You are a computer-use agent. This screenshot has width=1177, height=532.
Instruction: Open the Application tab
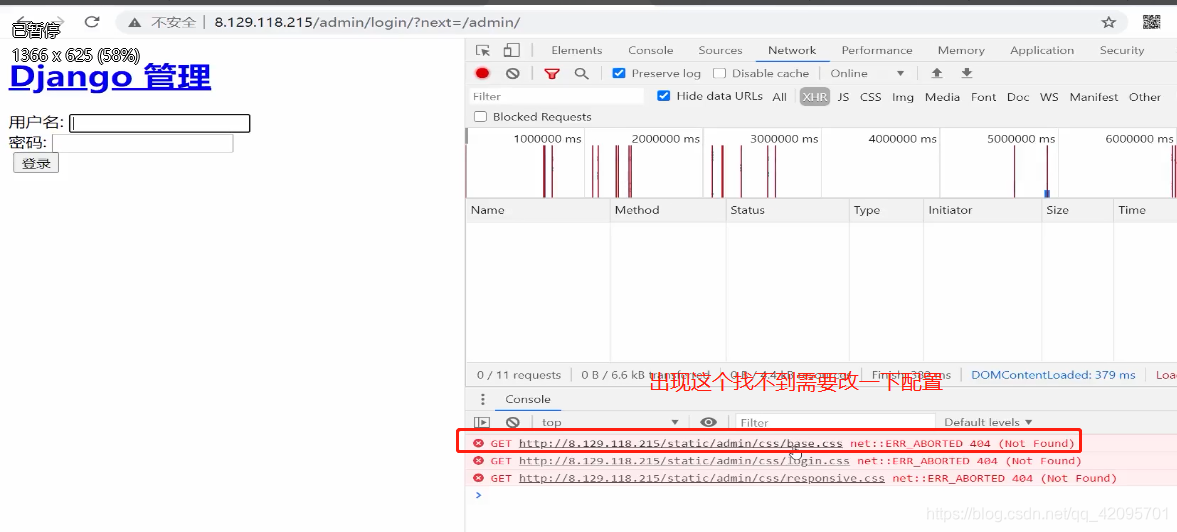click(x=1042, y=50)
